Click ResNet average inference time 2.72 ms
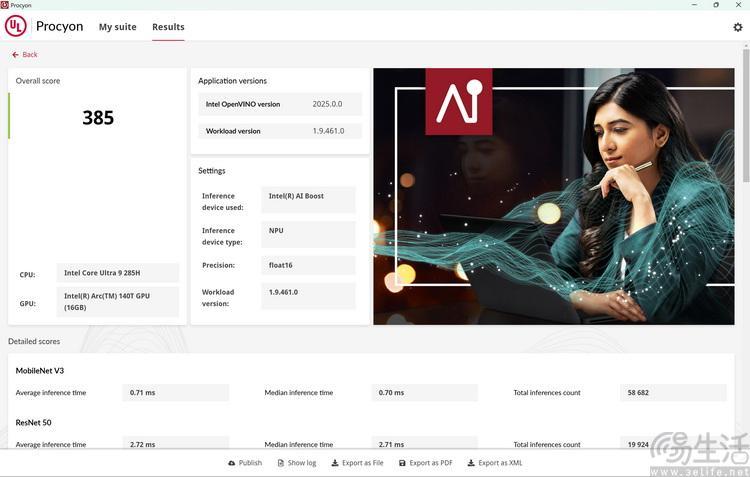This screenshot has width=750, height=477. tap(176, 443)
